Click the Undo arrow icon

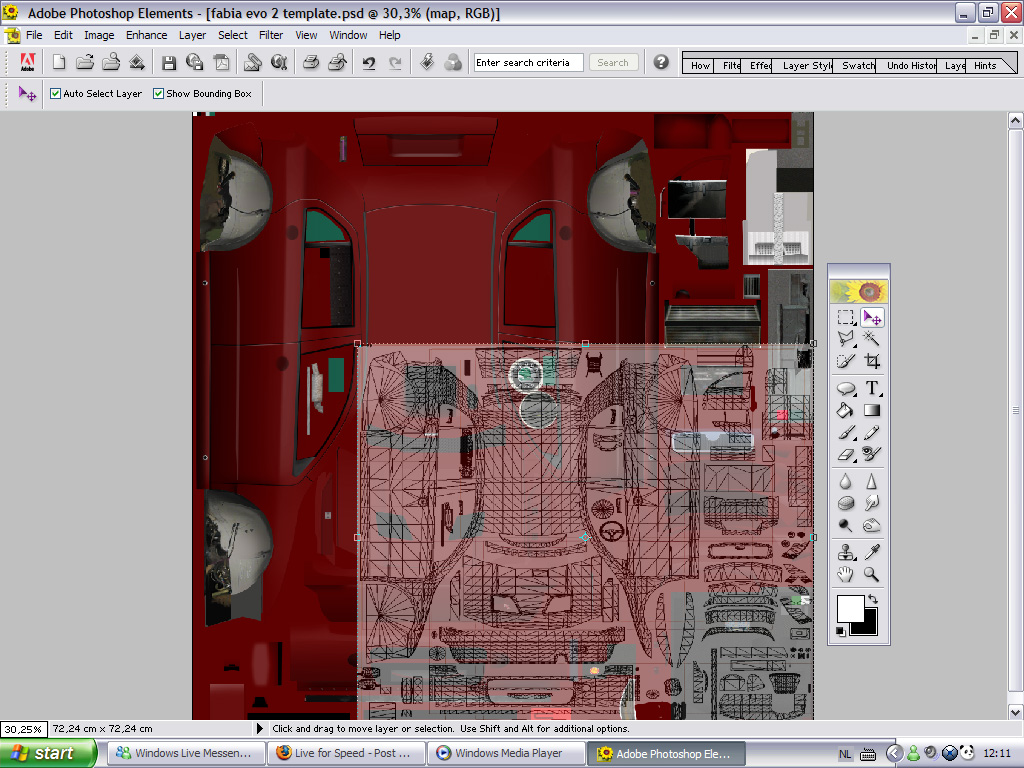369,63
